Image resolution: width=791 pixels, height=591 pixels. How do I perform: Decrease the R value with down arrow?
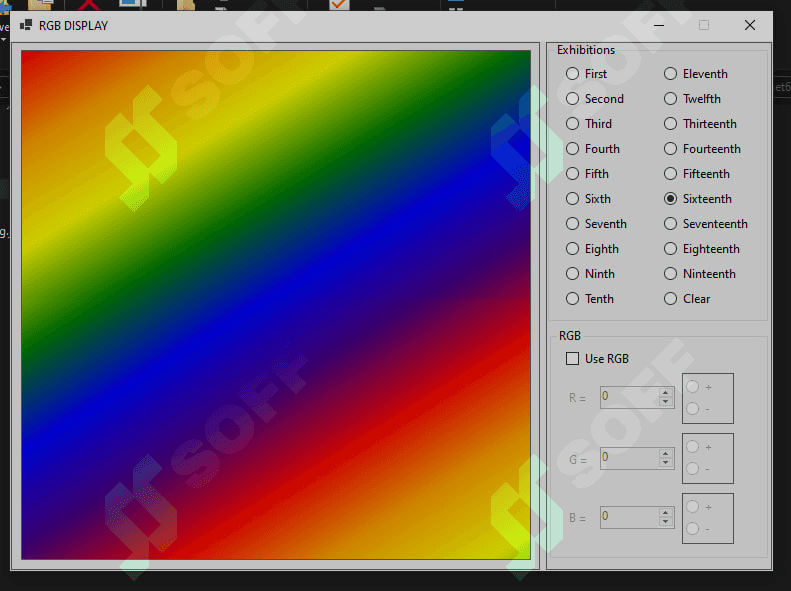pos(666,402)
